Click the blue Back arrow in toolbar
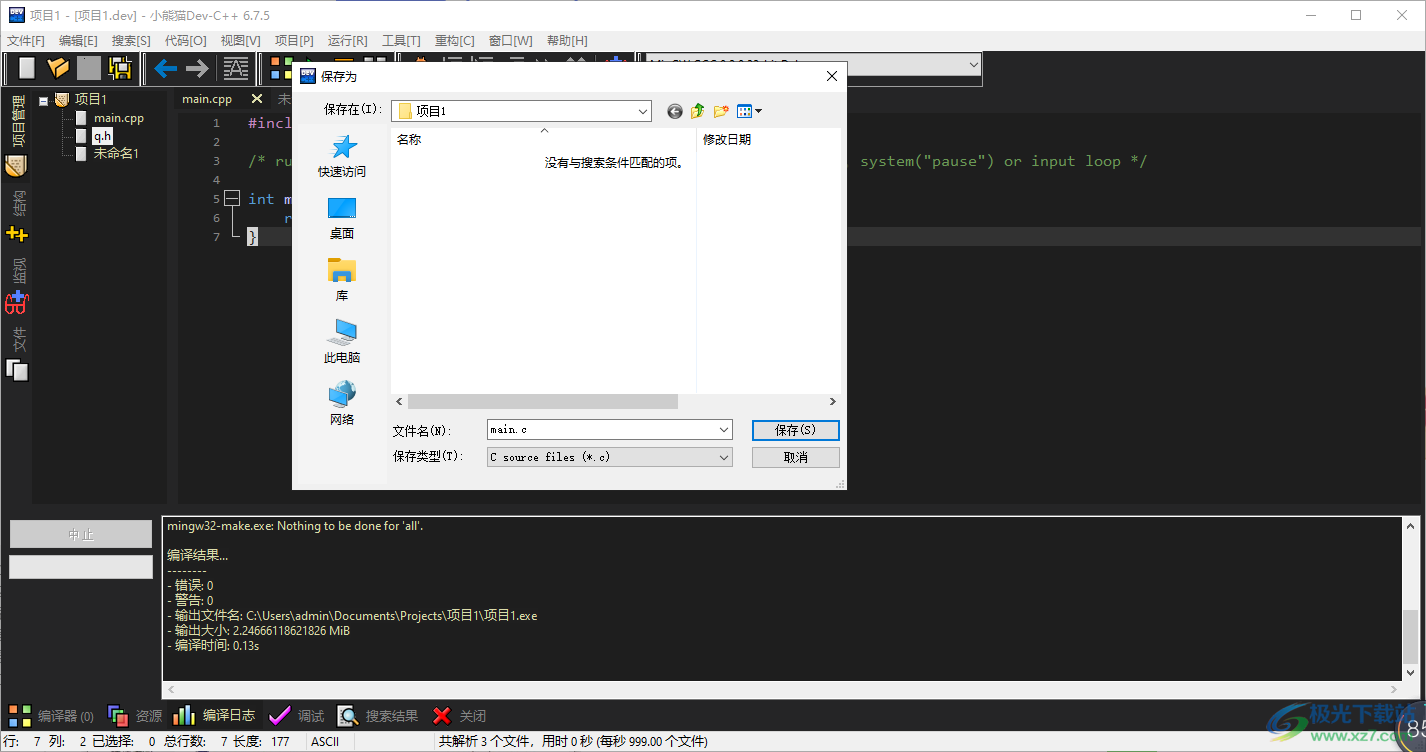The height and width of the screenshot is (752, 1426). [x=166, y=68]
